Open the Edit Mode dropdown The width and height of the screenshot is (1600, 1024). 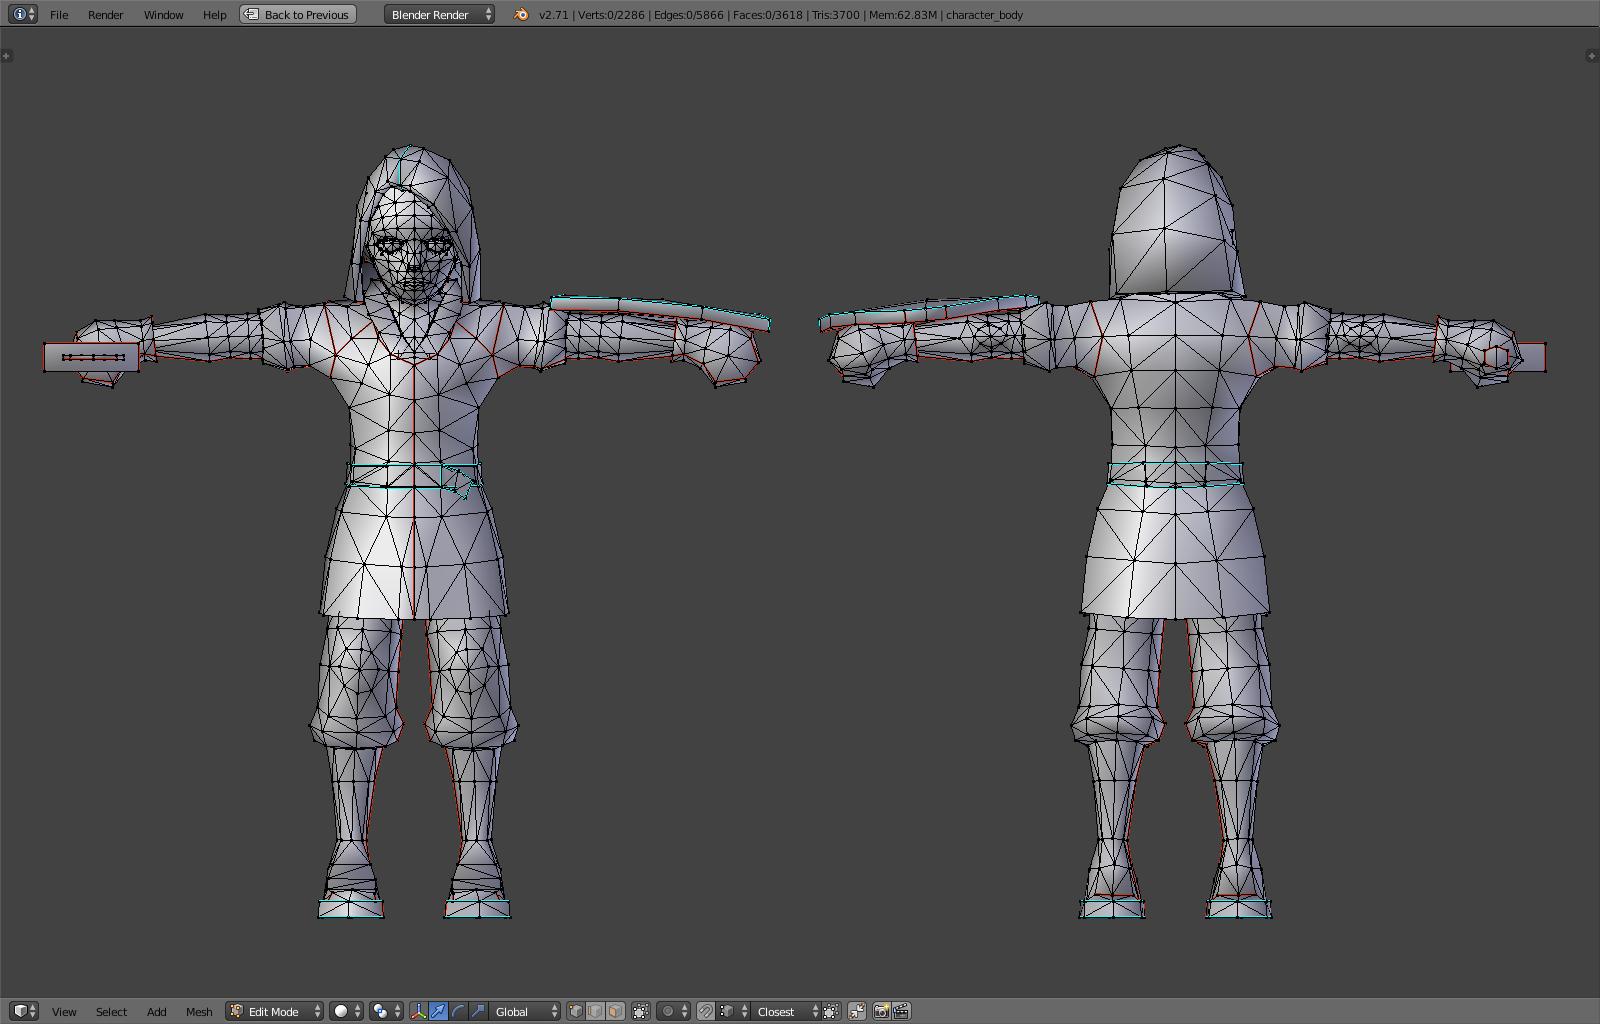click(x=275, y=1011)
